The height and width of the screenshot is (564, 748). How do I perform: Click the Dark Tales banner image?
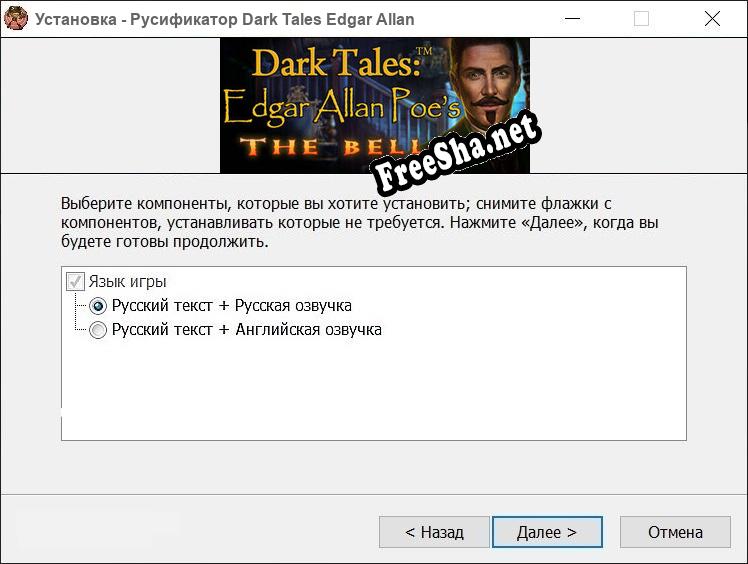(374, 105)
